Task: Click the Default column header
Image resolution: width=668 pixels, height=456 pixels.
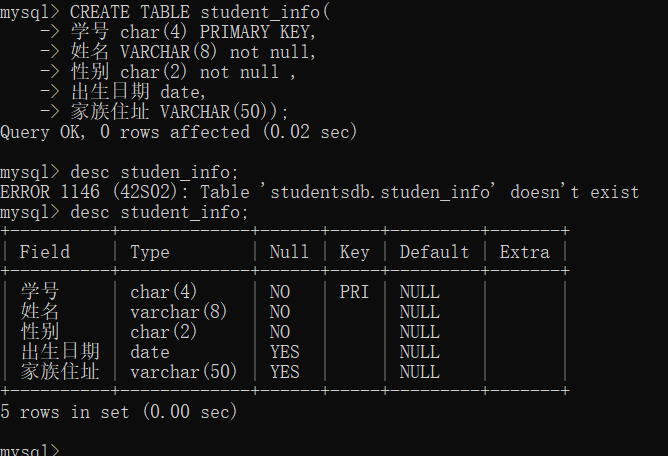Action: tap(434, 252)
